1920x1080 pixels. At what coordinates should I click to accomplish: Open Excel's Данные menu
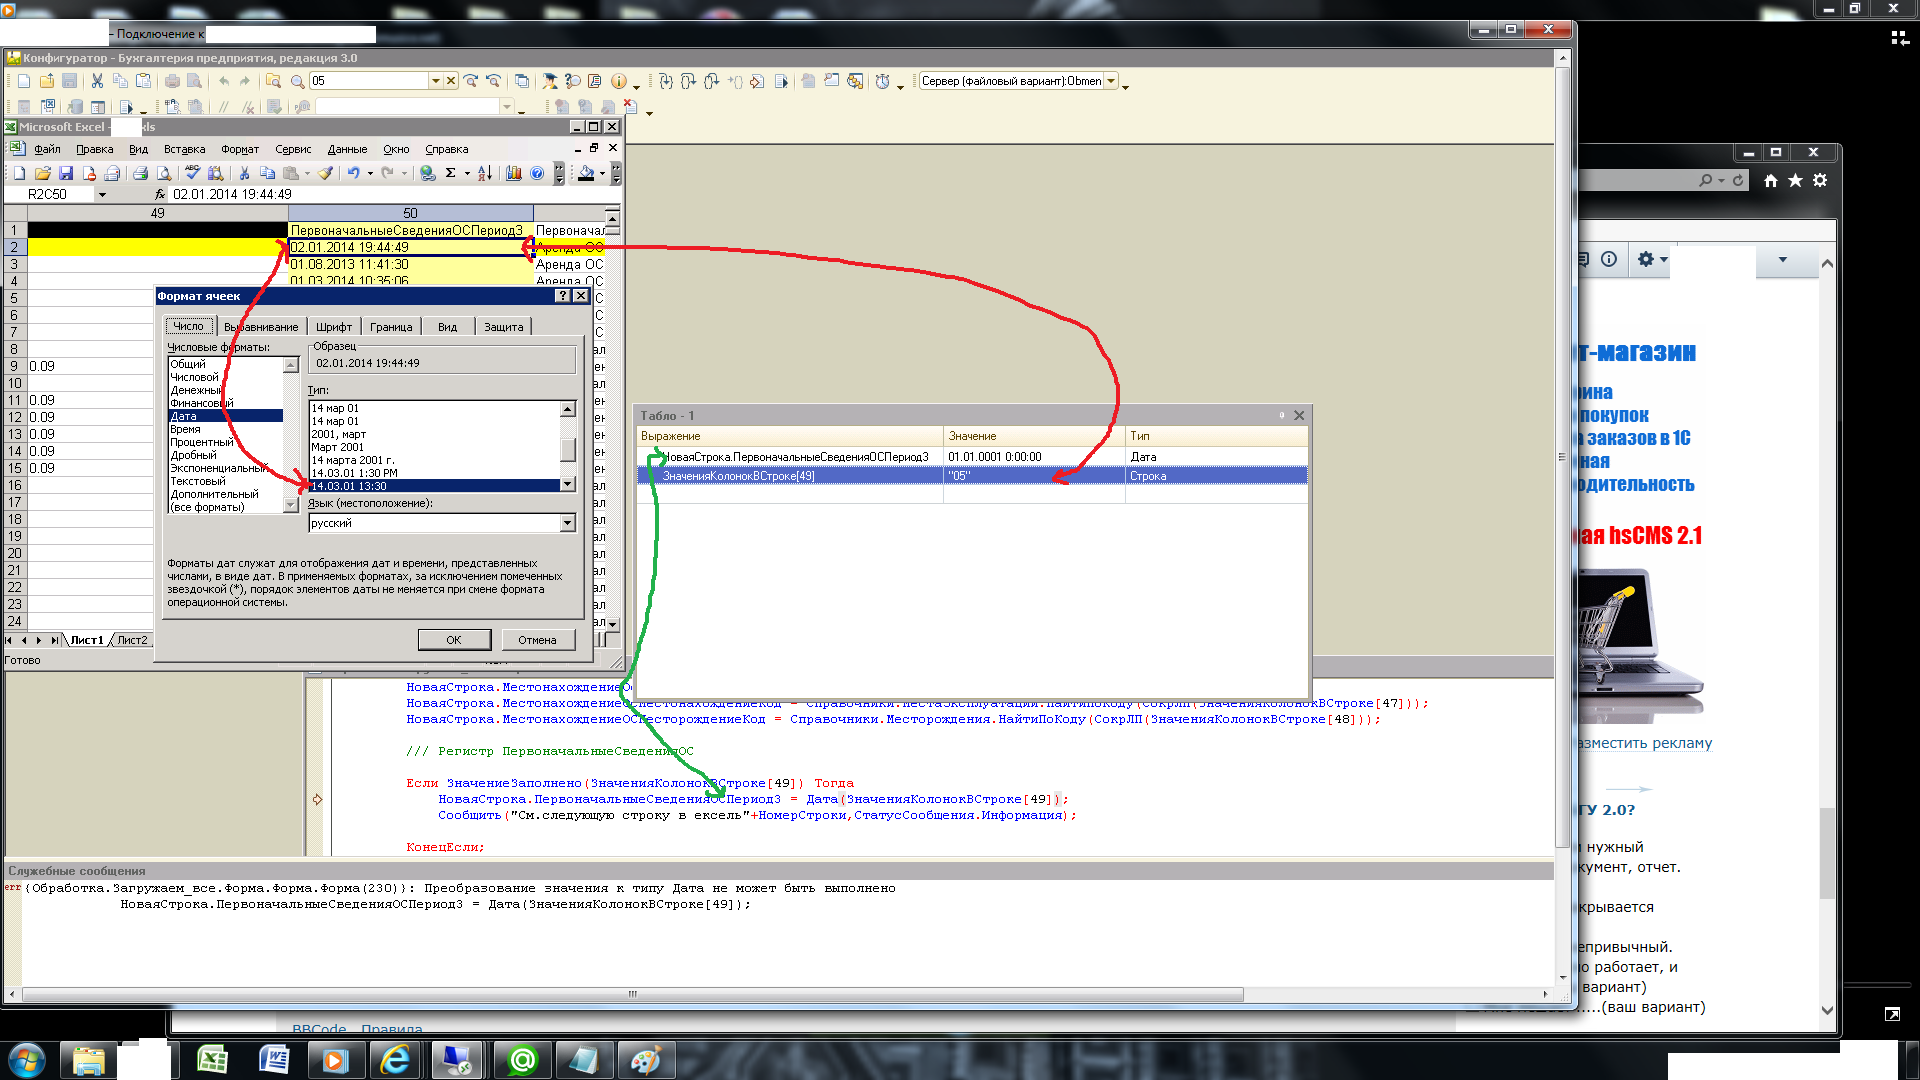pos(347,149)
